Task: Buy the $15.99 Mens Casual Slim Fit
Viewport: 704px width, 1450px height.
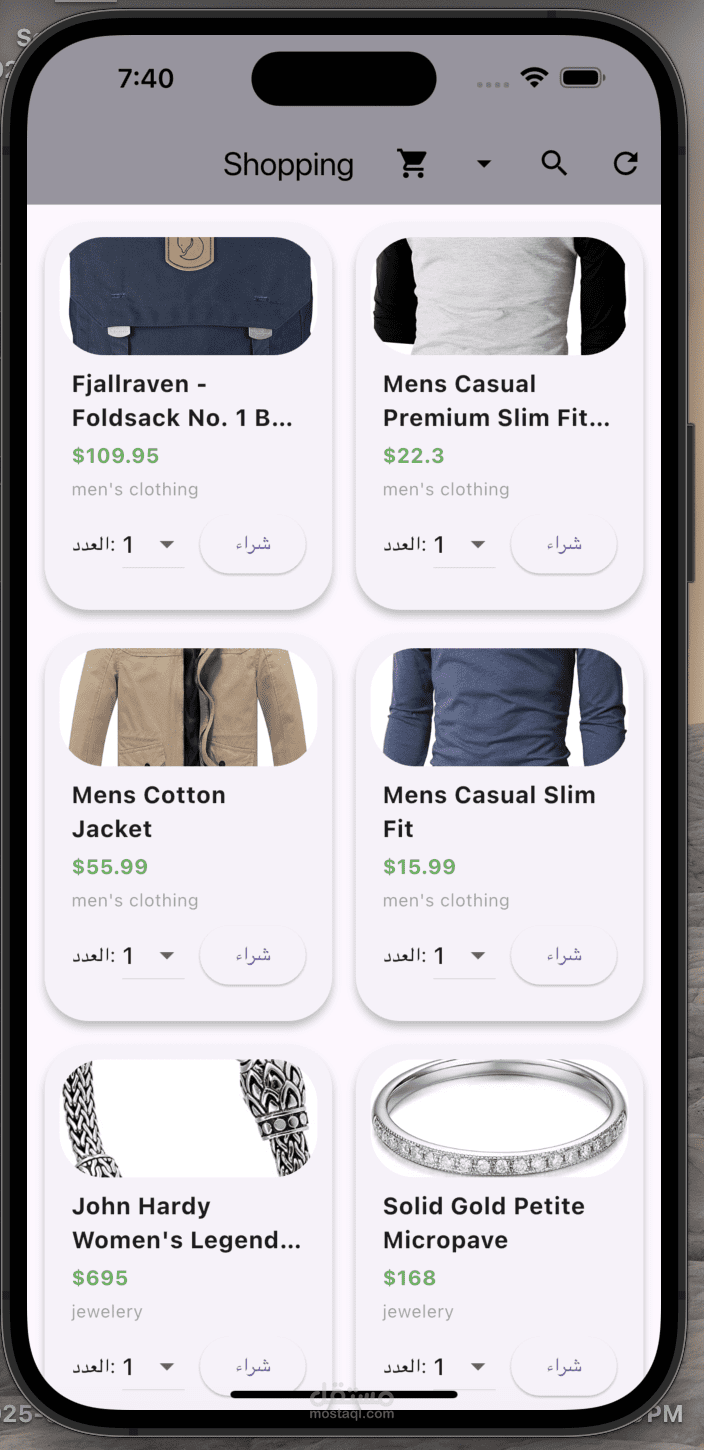Action: (x=564, y=956)
